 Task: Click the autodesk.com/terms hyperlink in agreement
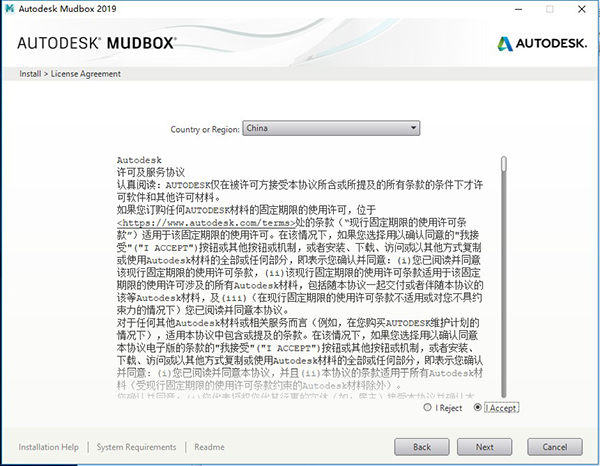(x=207, y=223)
